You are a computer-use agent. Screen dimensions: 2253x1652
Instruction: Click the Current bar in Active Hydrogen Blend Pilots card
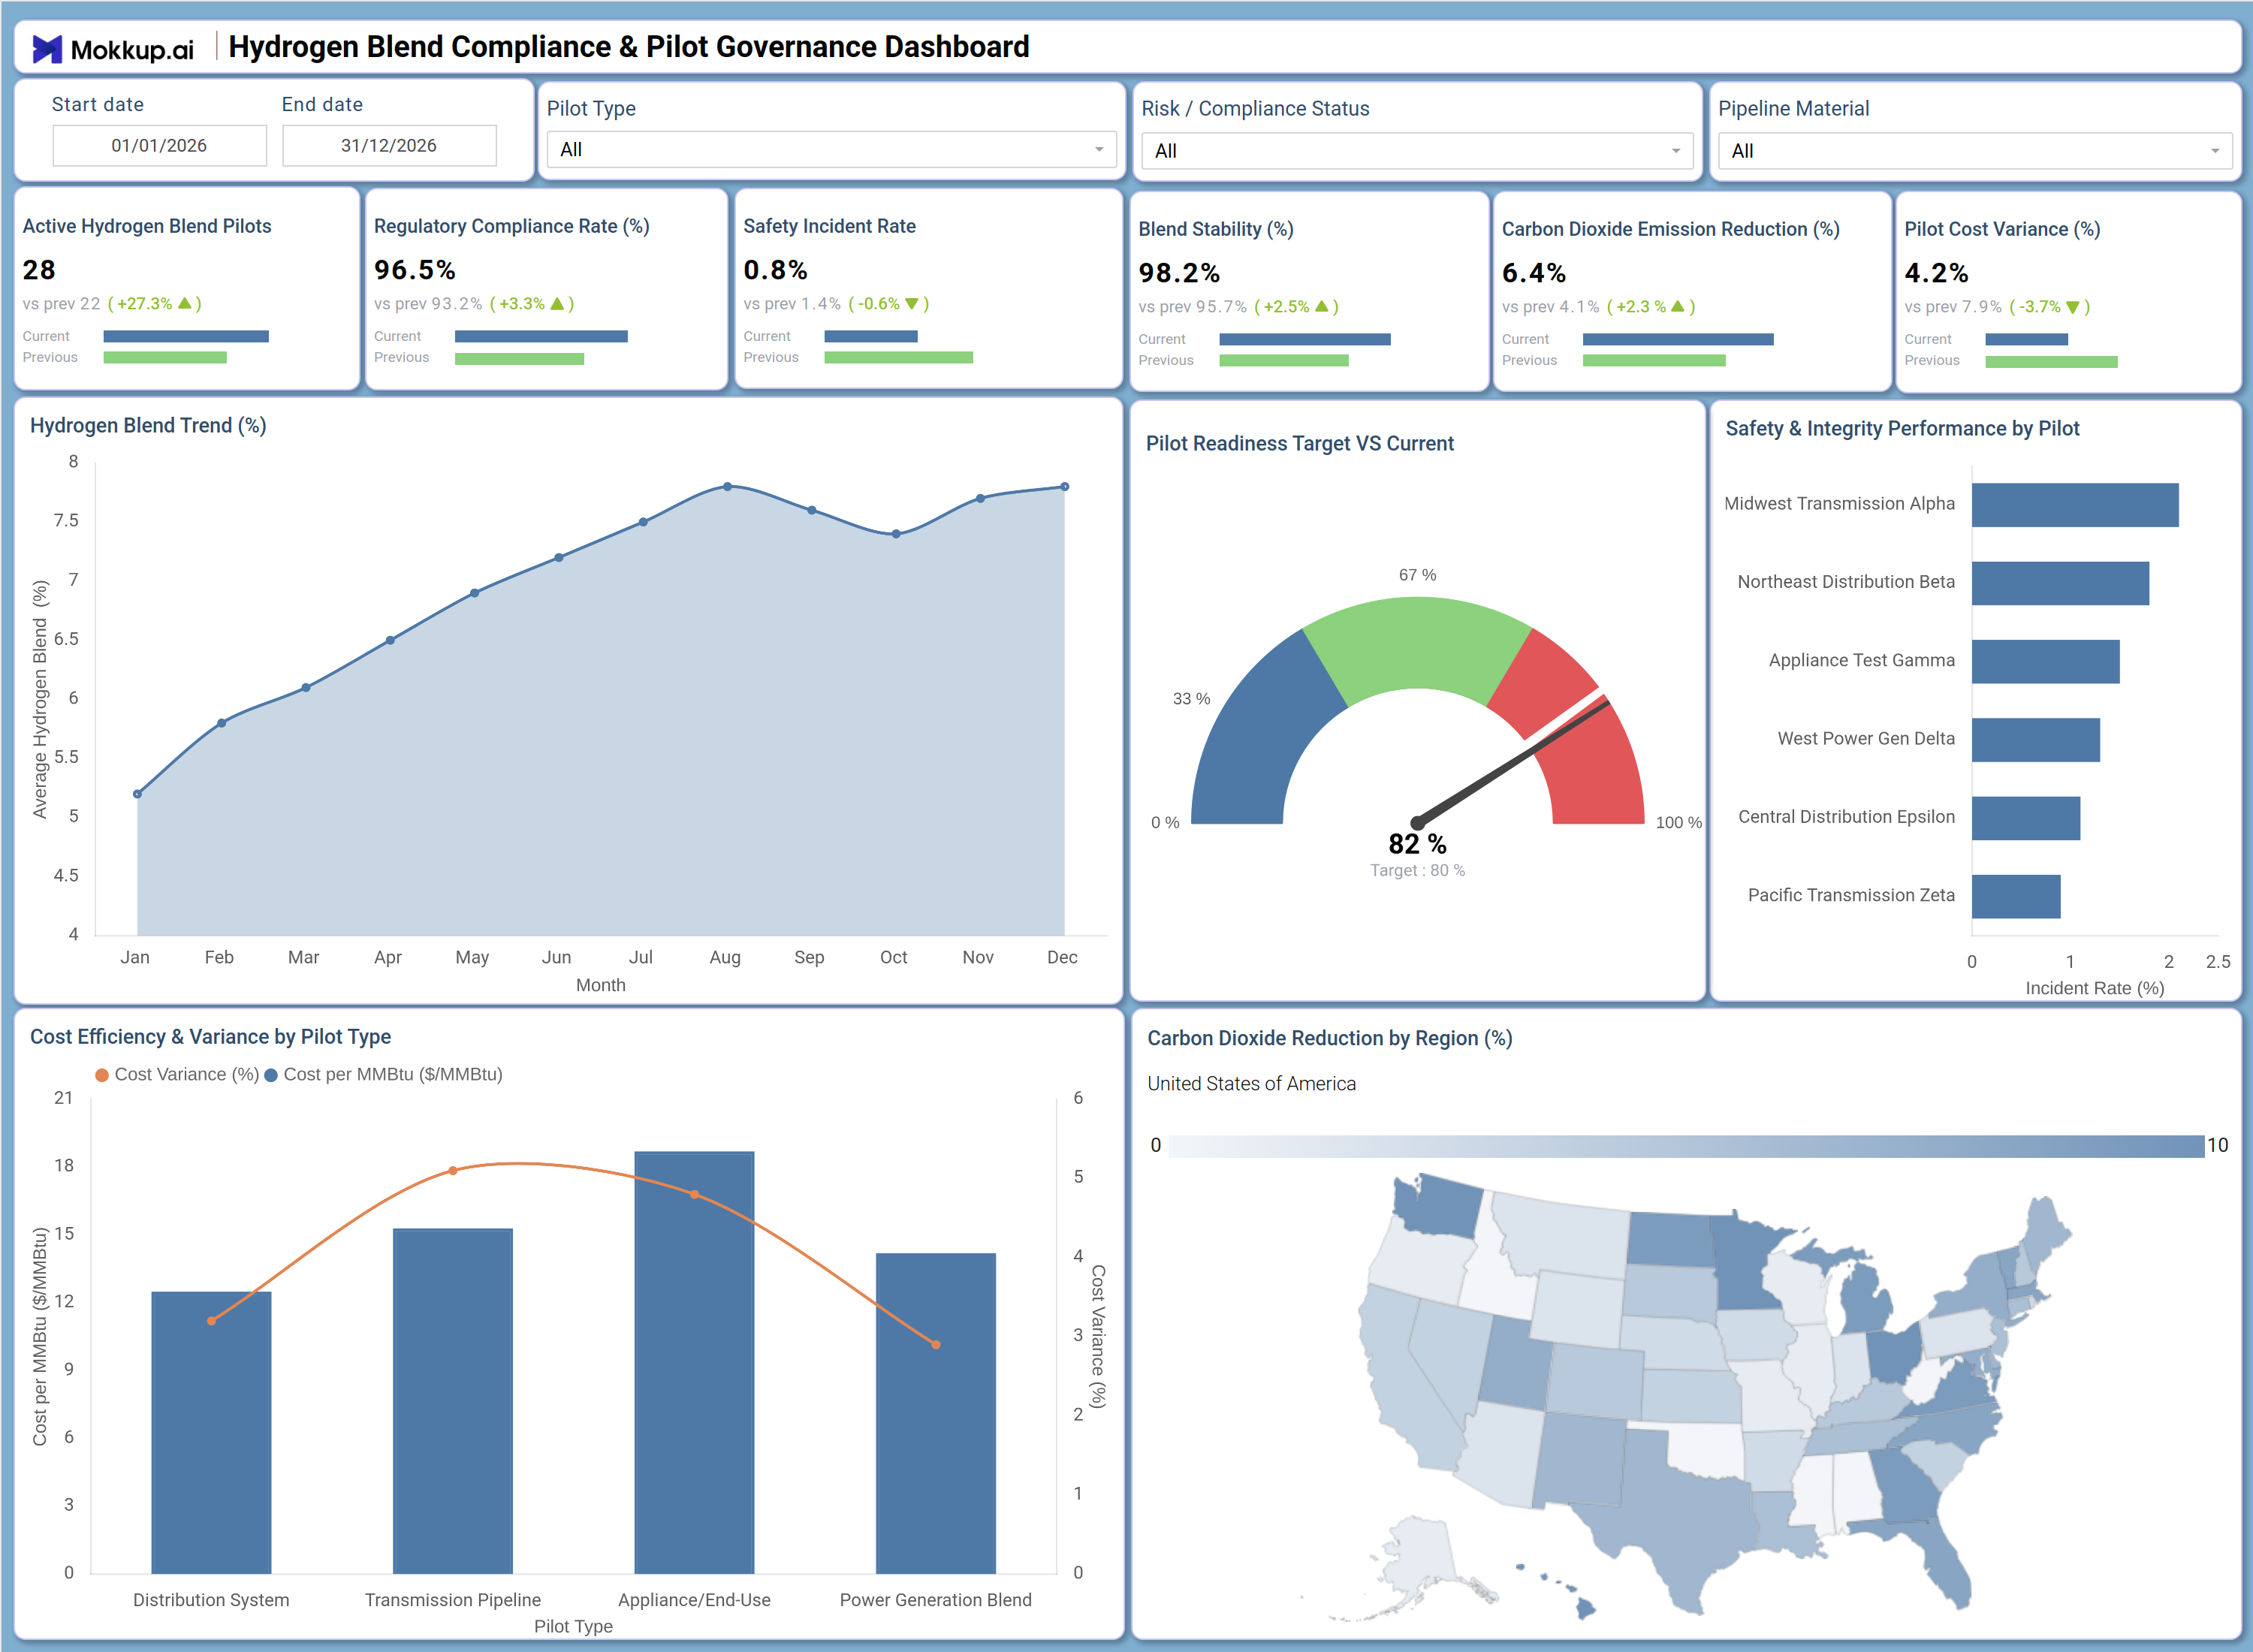click(x=186, y=337)
